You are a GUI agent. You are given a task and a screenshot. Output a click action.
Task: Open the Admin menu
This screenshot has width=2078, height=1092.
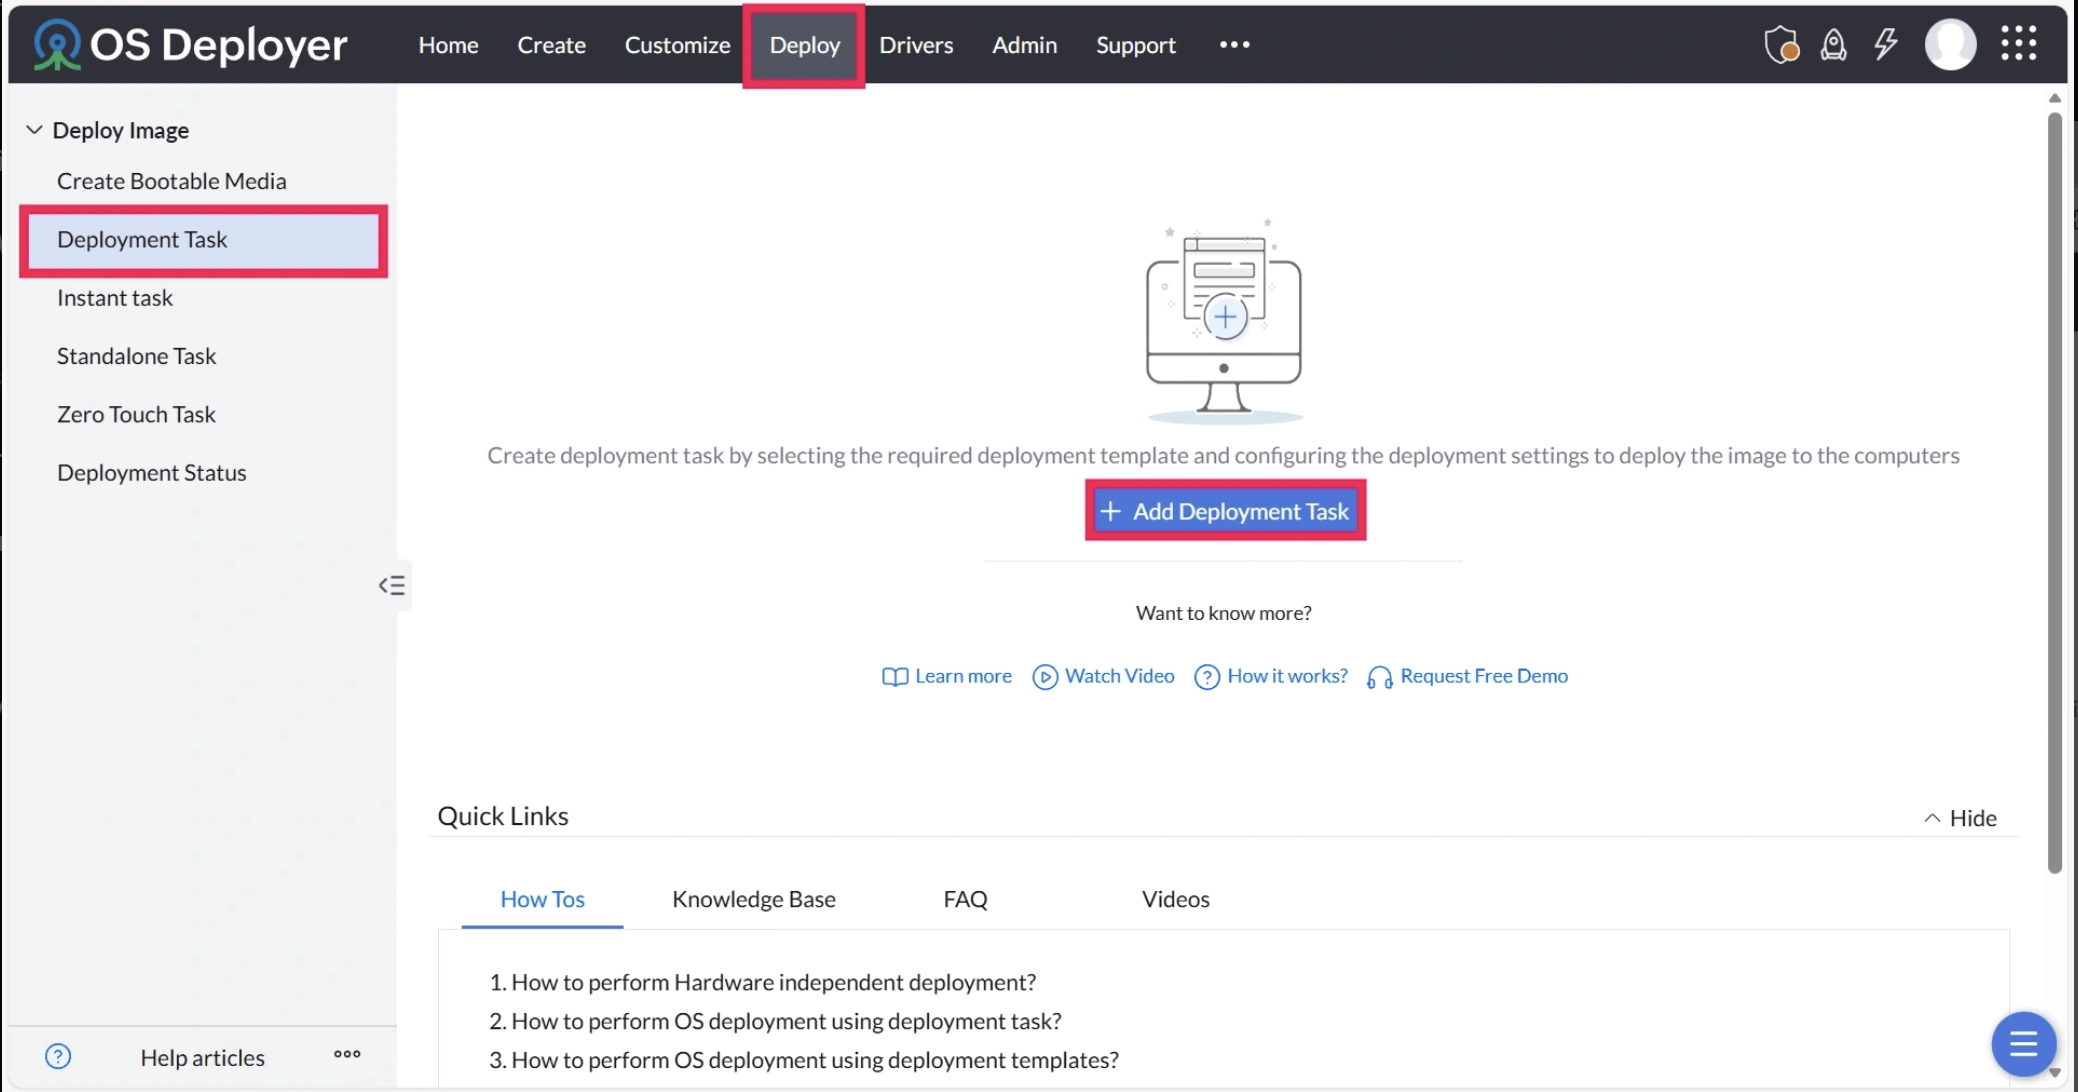pos(1024,45)
